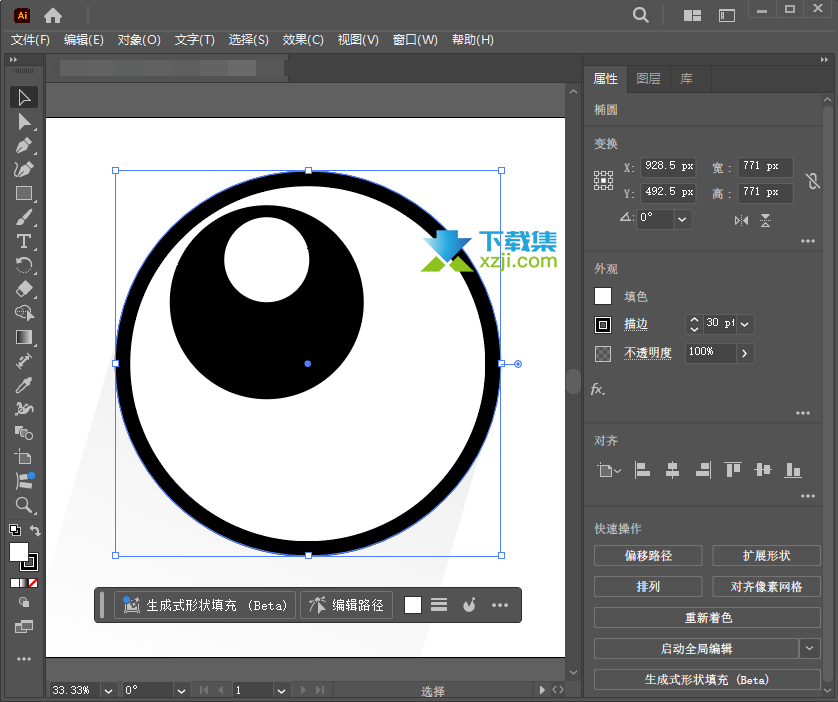This screenshot has width=838, height=702.
Task: Select the Pen tool
Action: click(x=24, y=143)
